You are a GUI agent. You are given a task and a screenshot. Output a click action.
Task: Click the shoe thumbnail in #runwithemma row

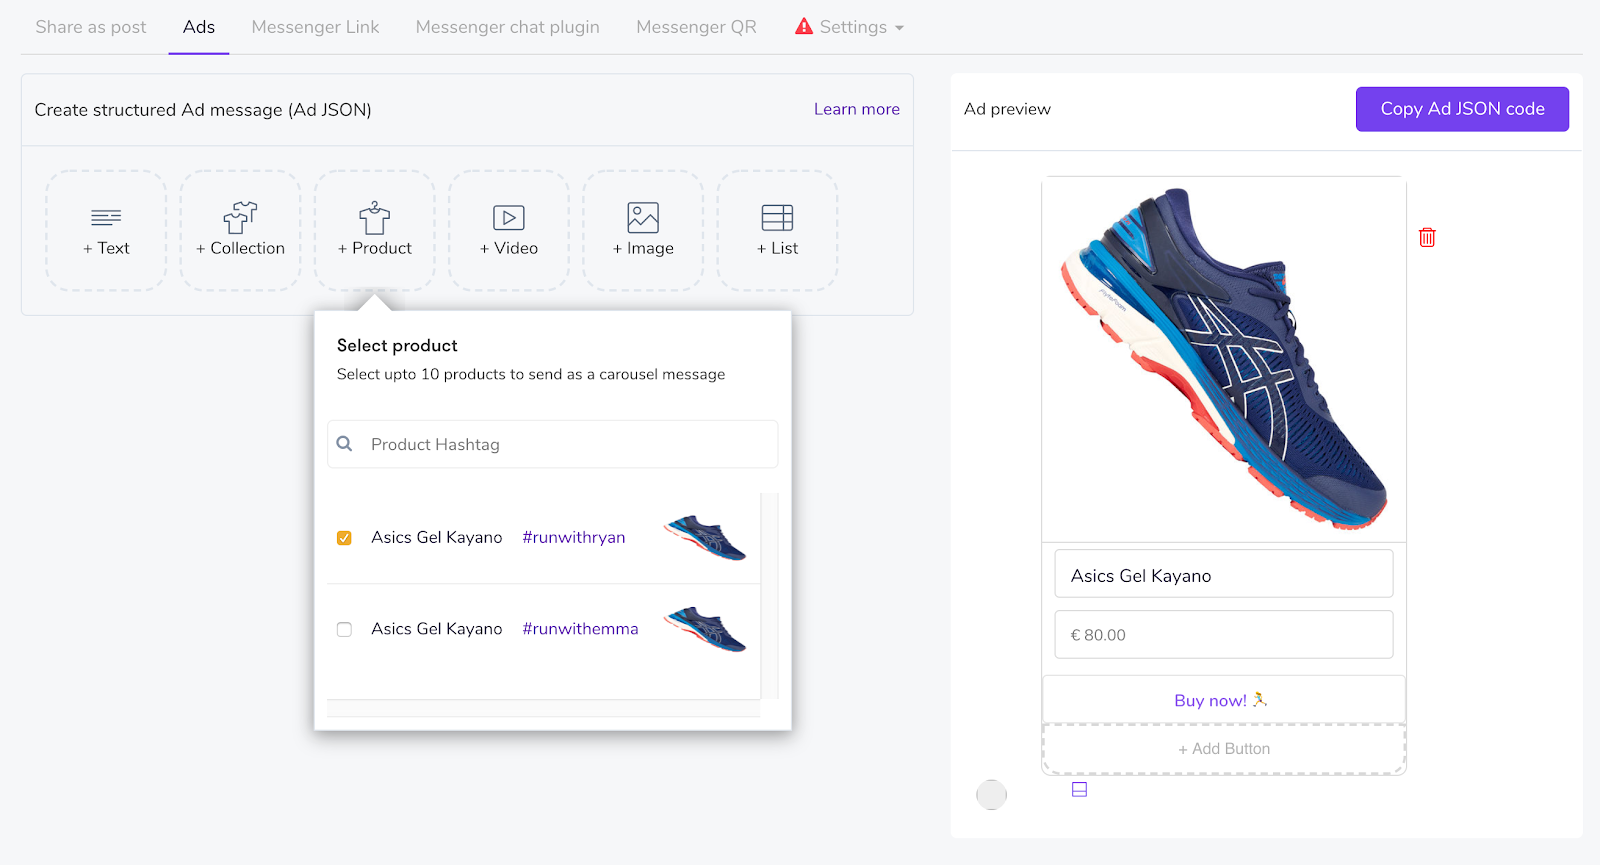tap(705, 629)
